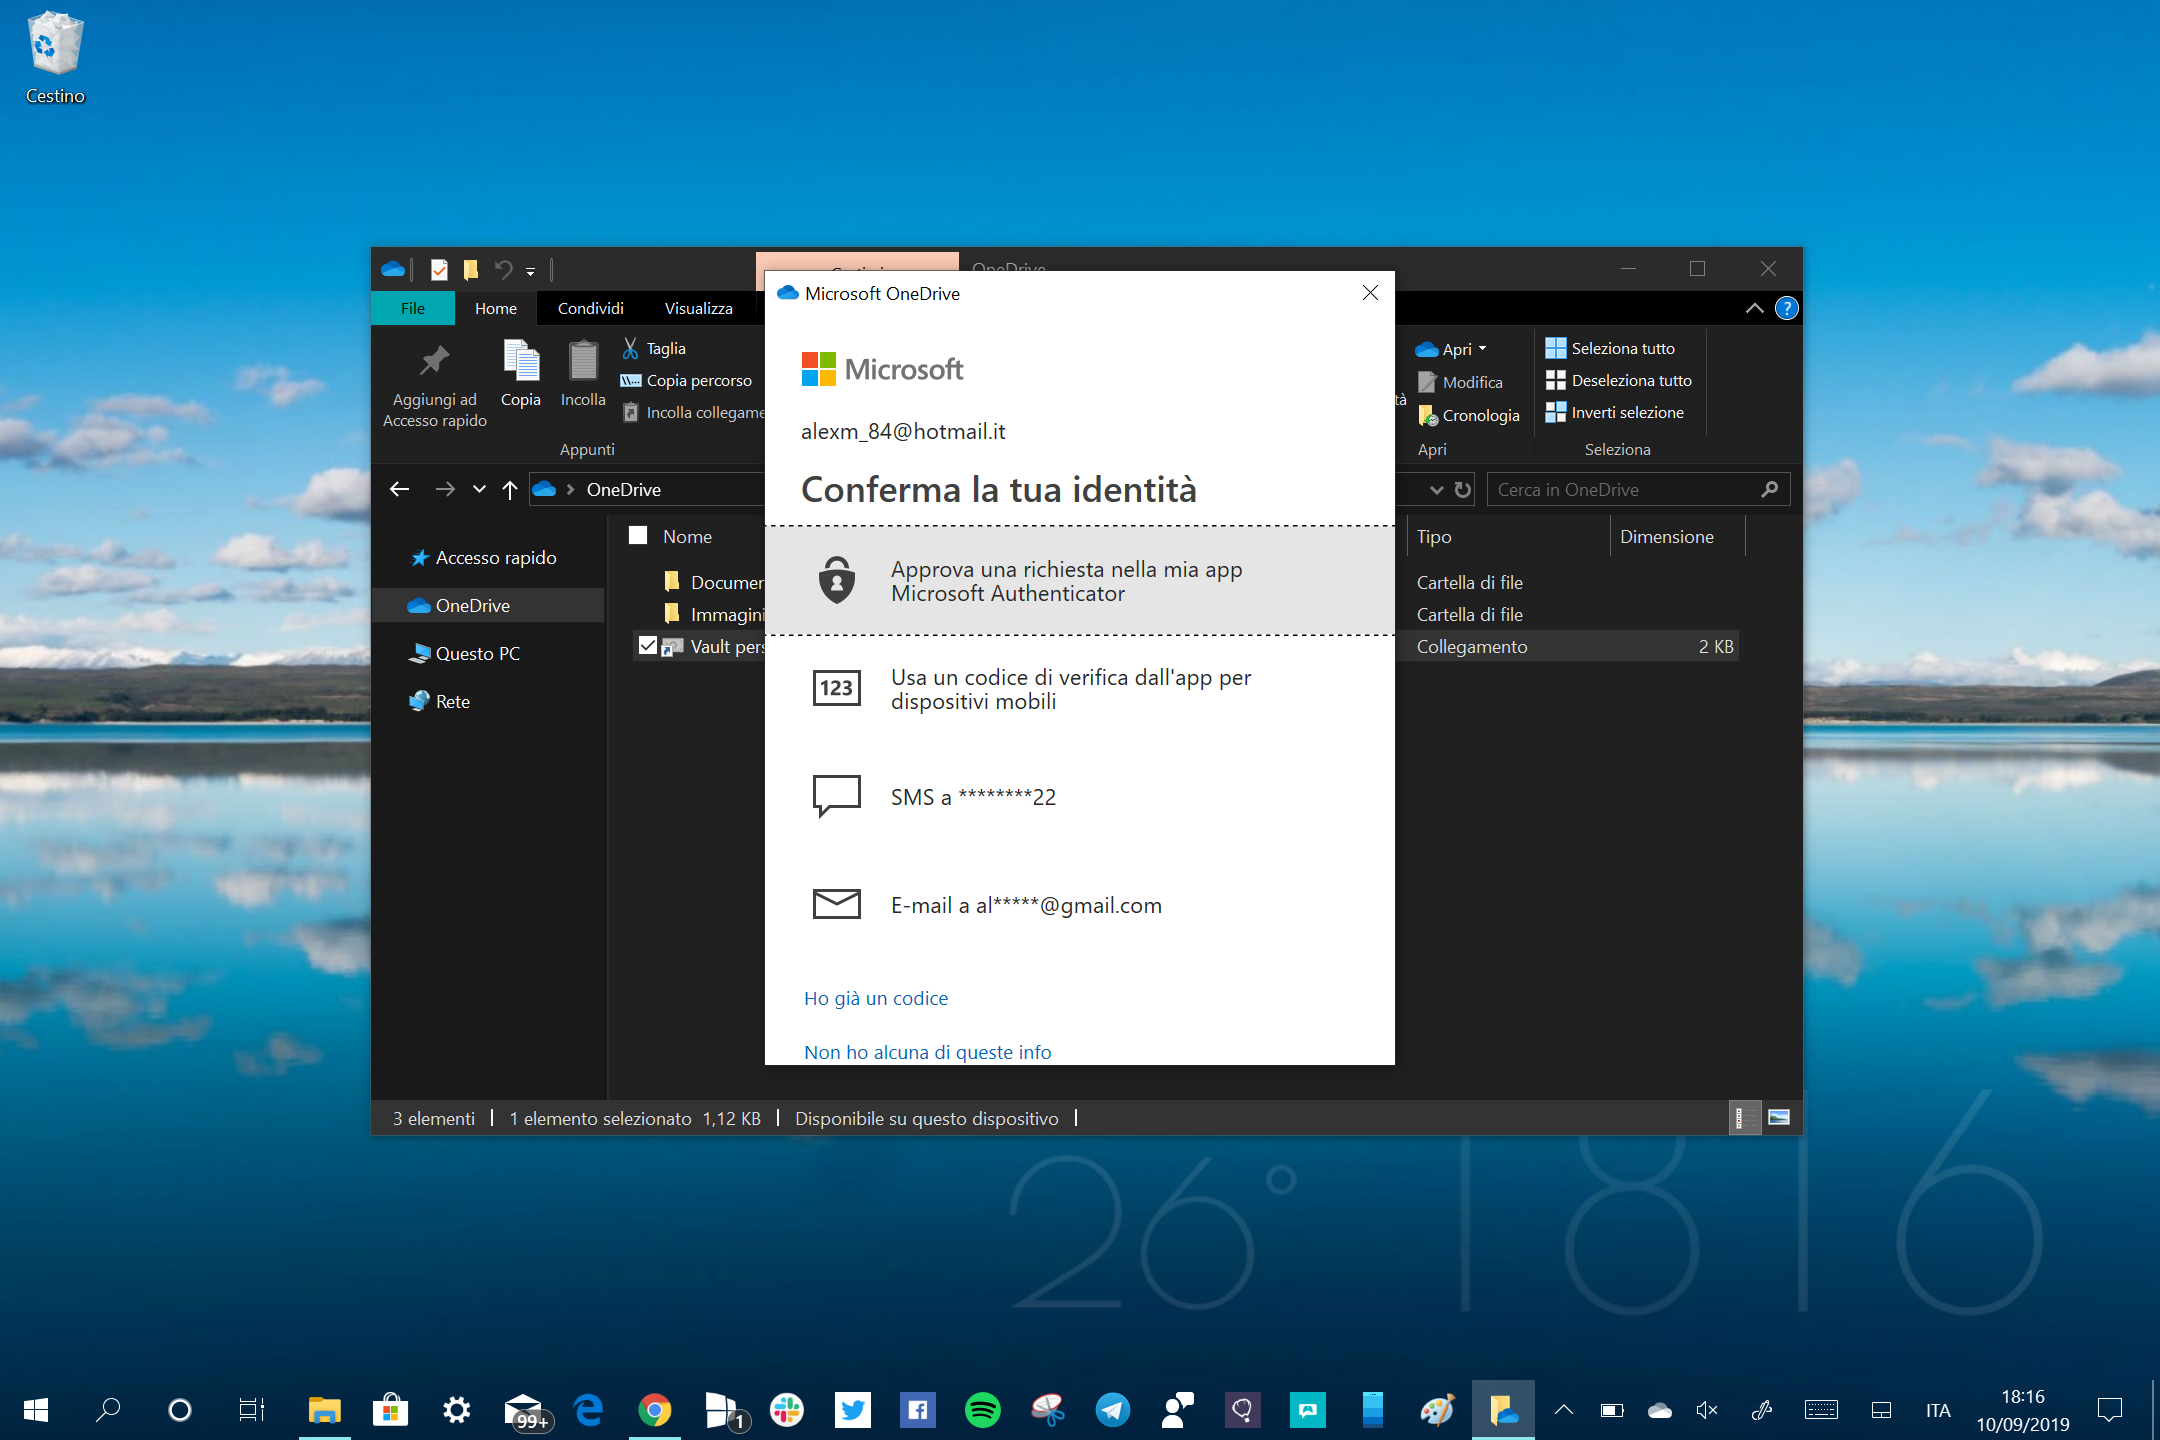This screenshot has height=1440, width=2160.
Task: Open Google Chrome from the taskbar
Action: (x=655, y=1410)
